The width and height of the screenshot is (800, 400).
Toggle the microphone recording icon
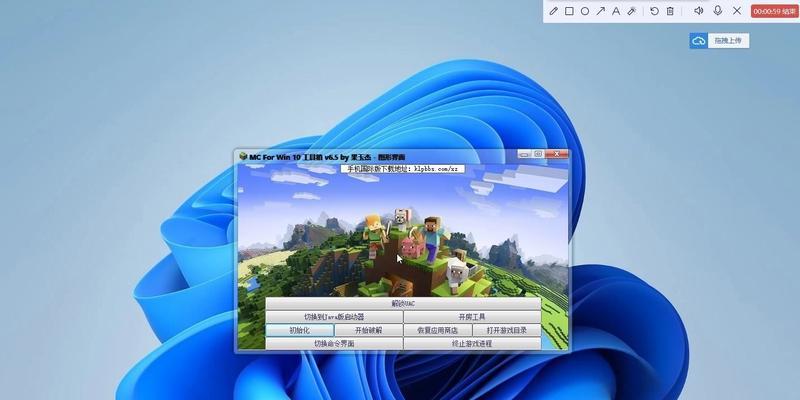718,11
